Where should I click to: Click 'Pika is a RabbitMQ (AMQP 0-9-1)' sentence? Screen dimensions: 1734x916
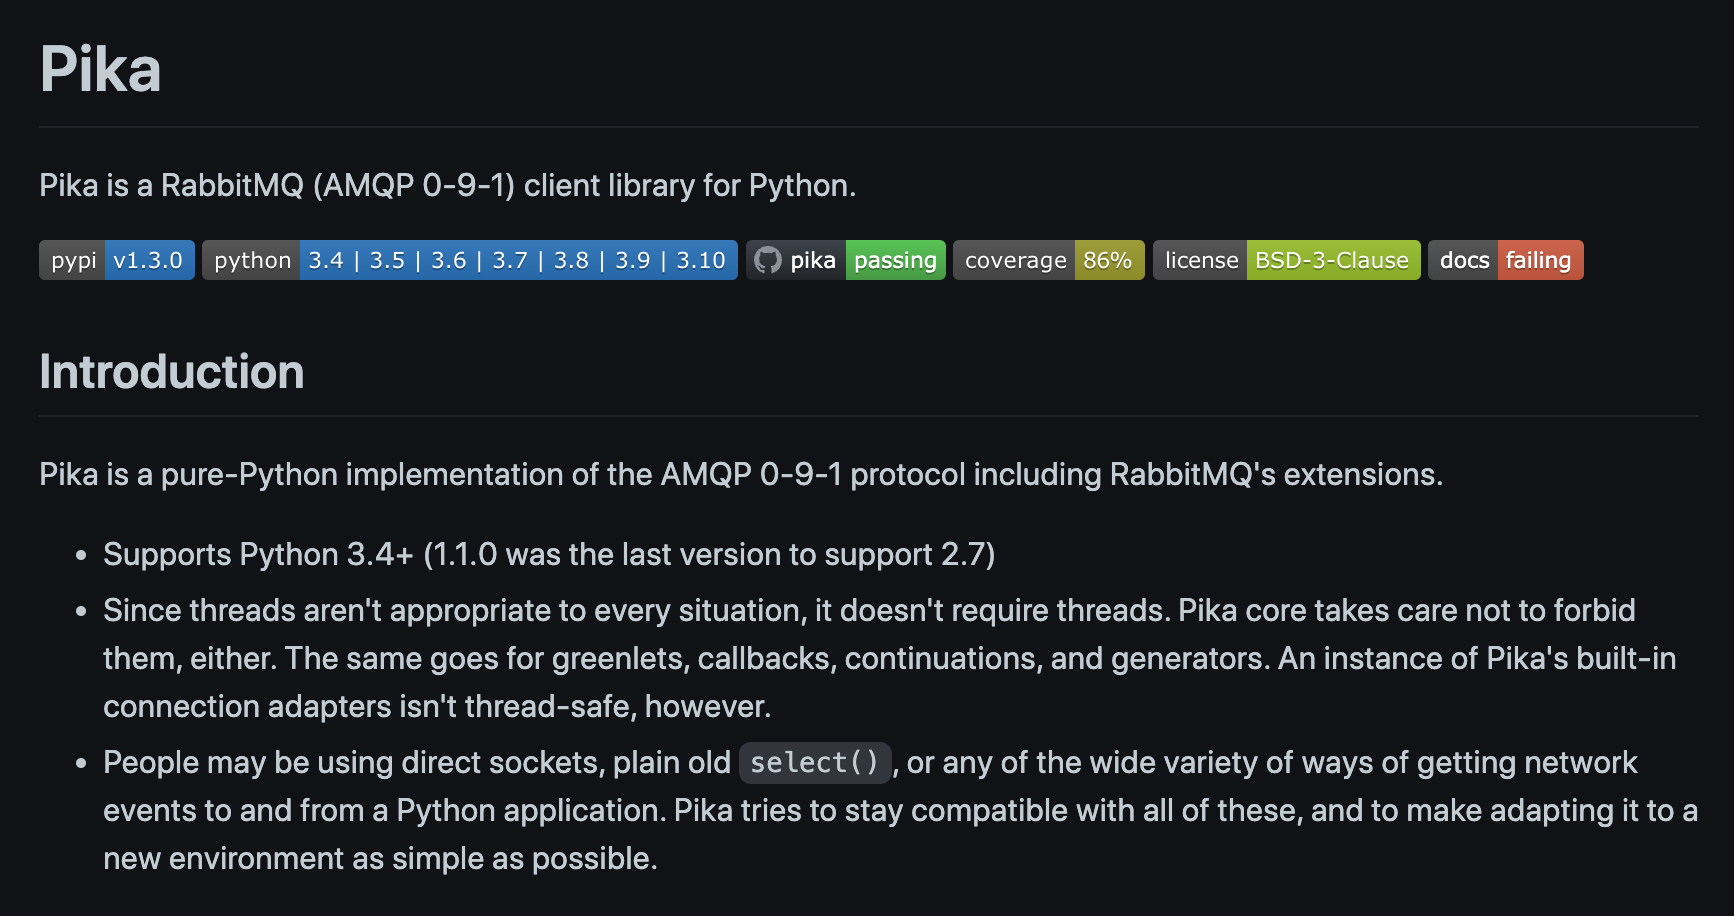click(x=448, y=186)
